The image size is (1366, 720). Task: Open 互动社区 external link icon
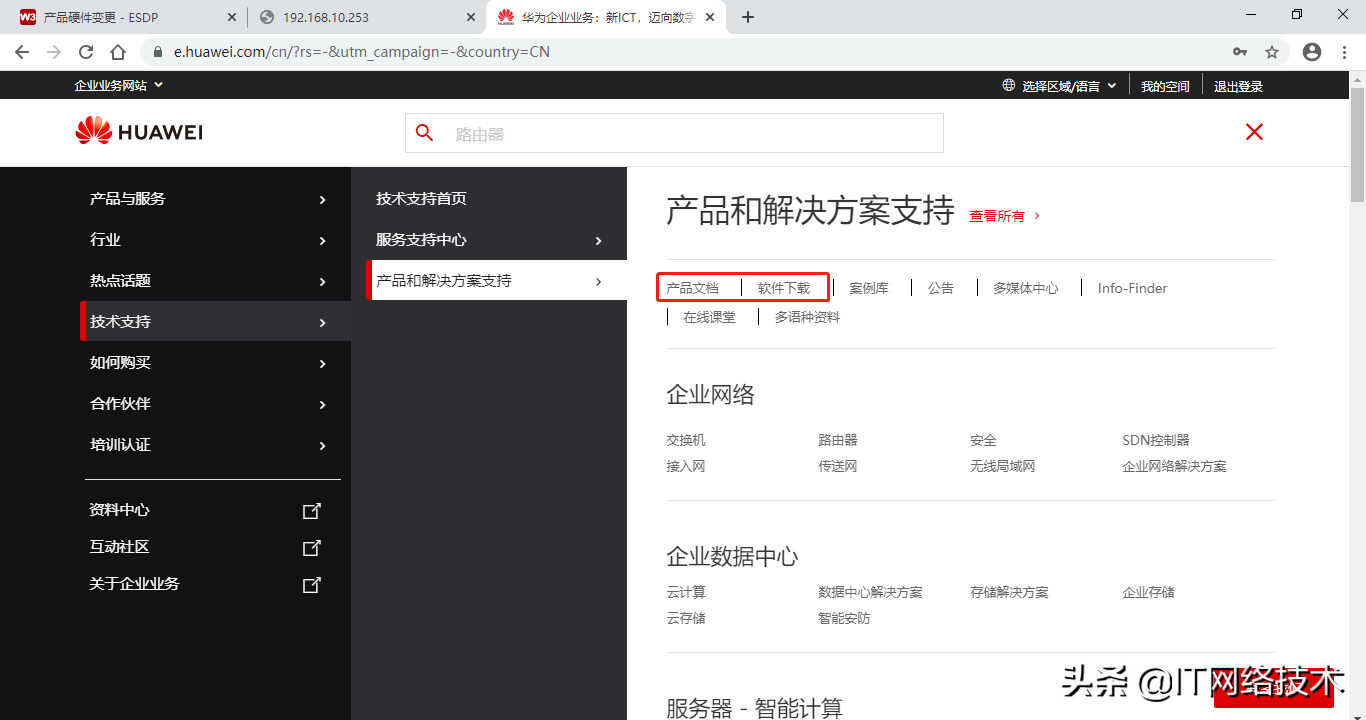pyautogui.click(x=312, y=547)
